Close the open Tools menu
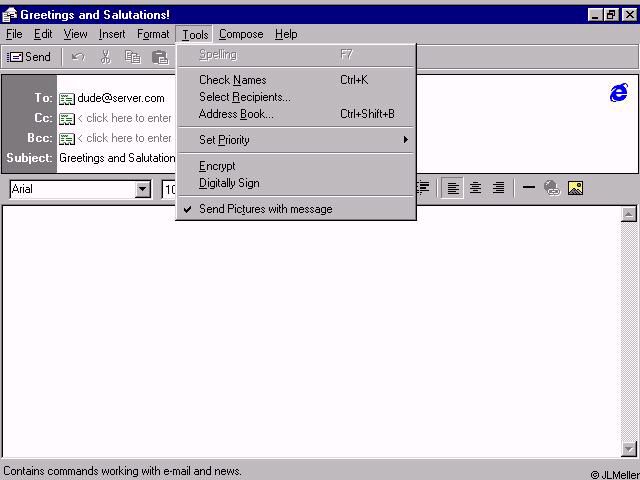Screen dimensions: 640x480 195,35
